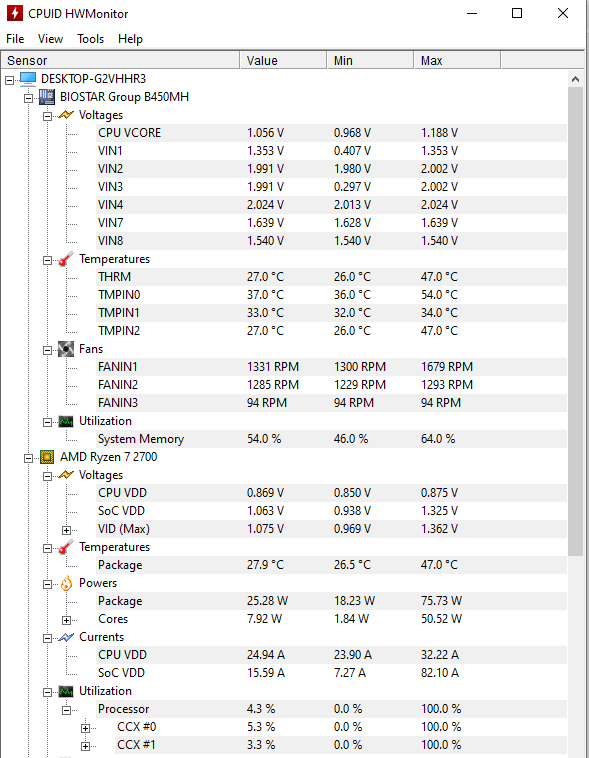The image size is (589, 758).
Task: Expand the VID (Max) node
Action: point(67,530)
